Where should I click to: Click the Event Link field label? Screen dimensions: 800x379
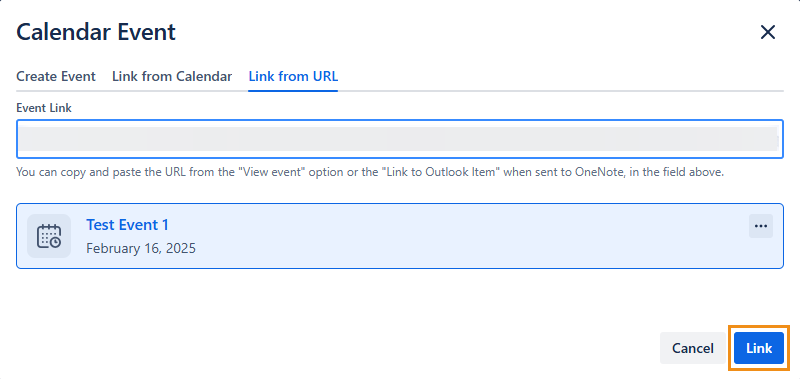(x=44, y=108)
